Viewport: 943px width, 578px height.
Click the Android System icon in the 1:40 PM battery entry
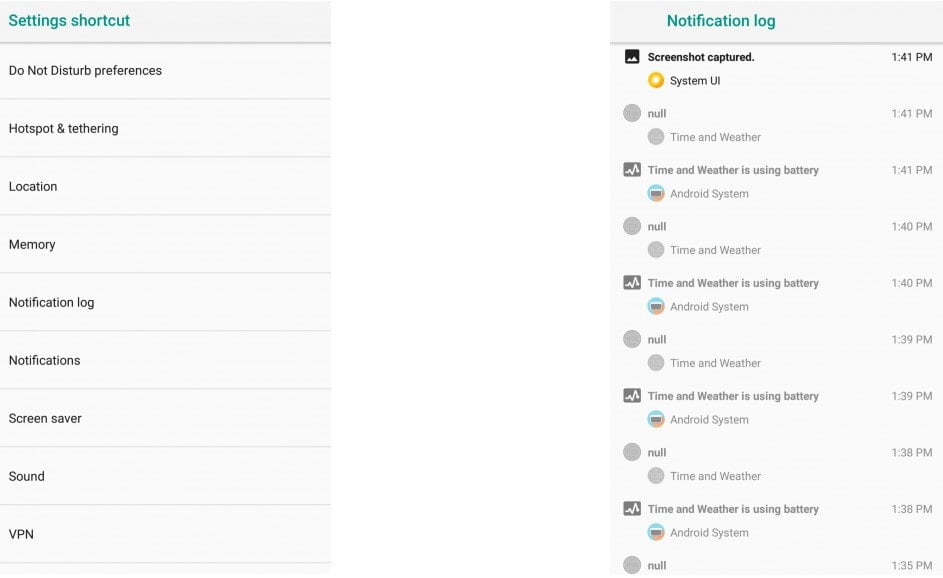click(658, 306)
